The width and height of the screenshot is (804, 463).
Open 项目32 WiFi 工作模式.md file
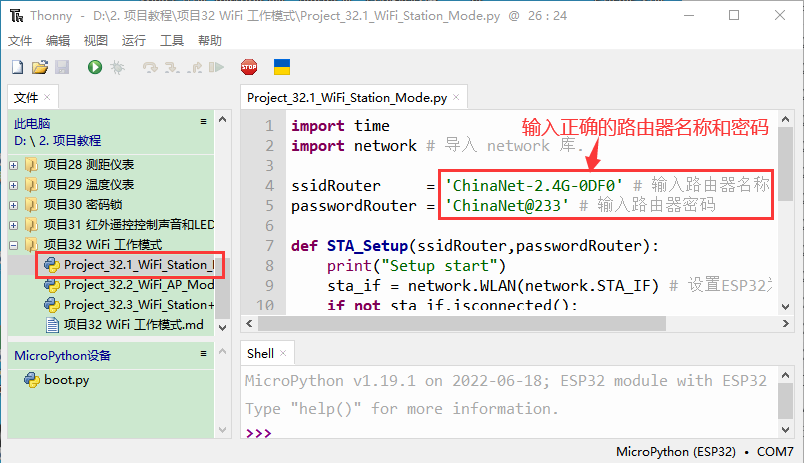coord(133,324)
